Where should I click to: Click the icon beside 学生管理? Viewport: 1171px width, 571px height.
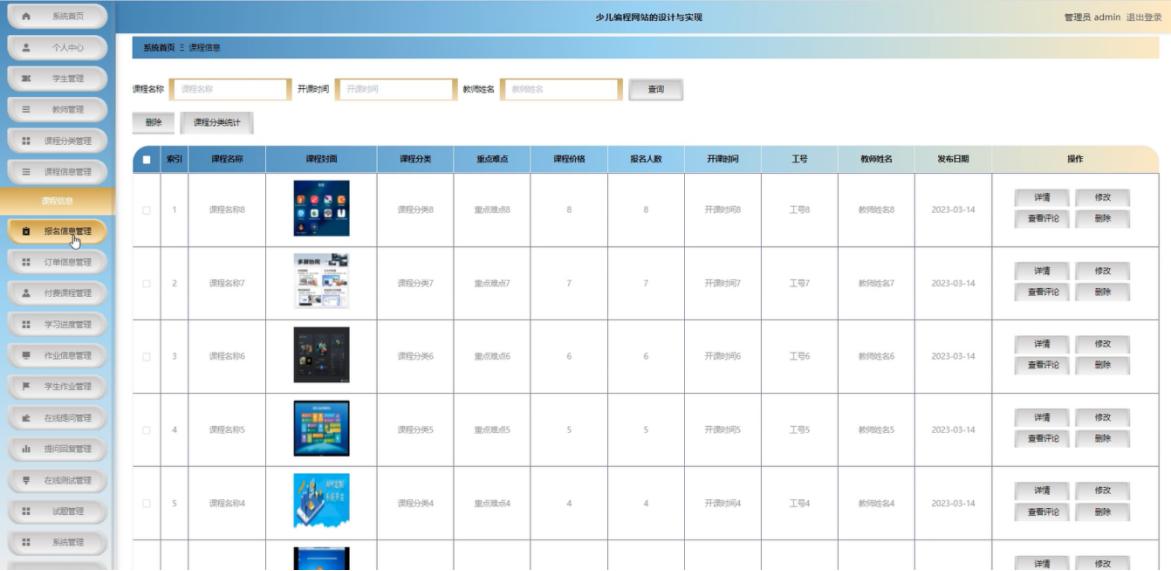tap(26, 78)
